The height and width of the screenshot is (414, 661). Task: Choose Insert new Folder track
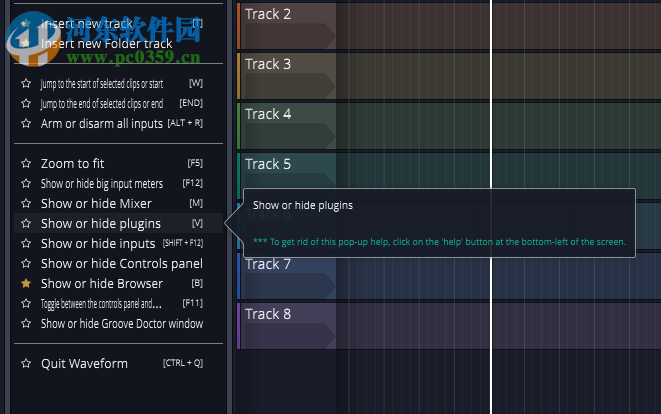118,43
